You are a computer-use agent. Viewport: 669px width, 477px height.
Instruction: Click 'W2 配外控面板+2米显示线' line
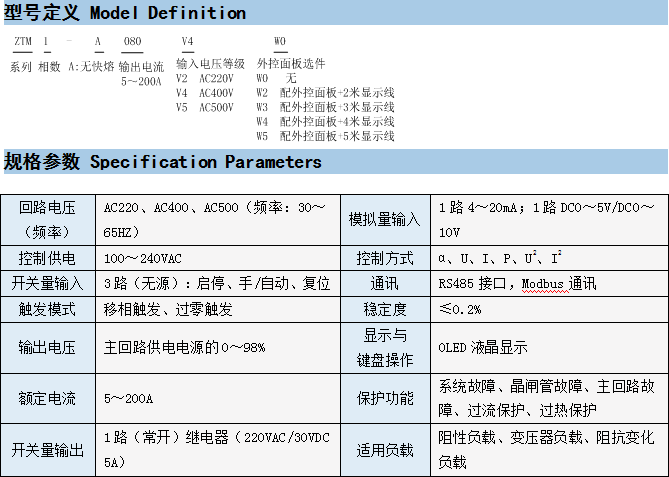click(326, 93)
